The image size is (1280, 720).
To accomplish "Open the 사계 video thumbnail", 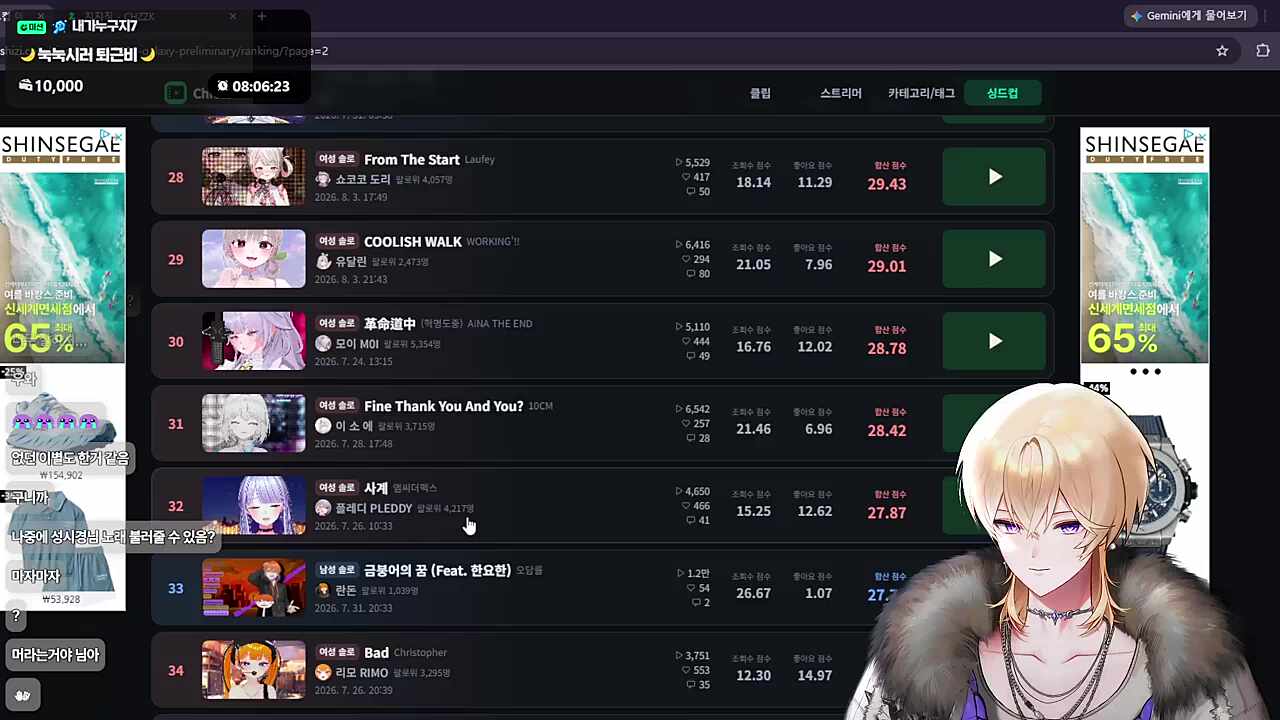I will point(254,505).
